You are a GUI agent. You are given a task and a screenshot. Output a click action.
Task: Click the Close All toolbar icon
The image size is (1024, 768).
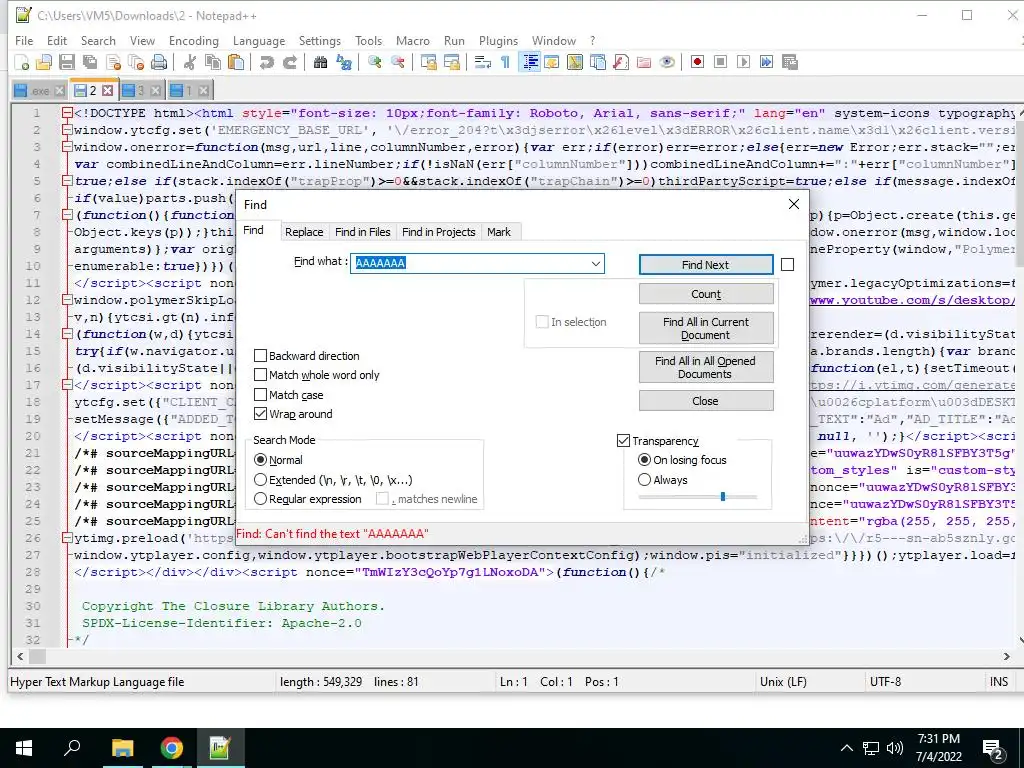click(136, 62)
